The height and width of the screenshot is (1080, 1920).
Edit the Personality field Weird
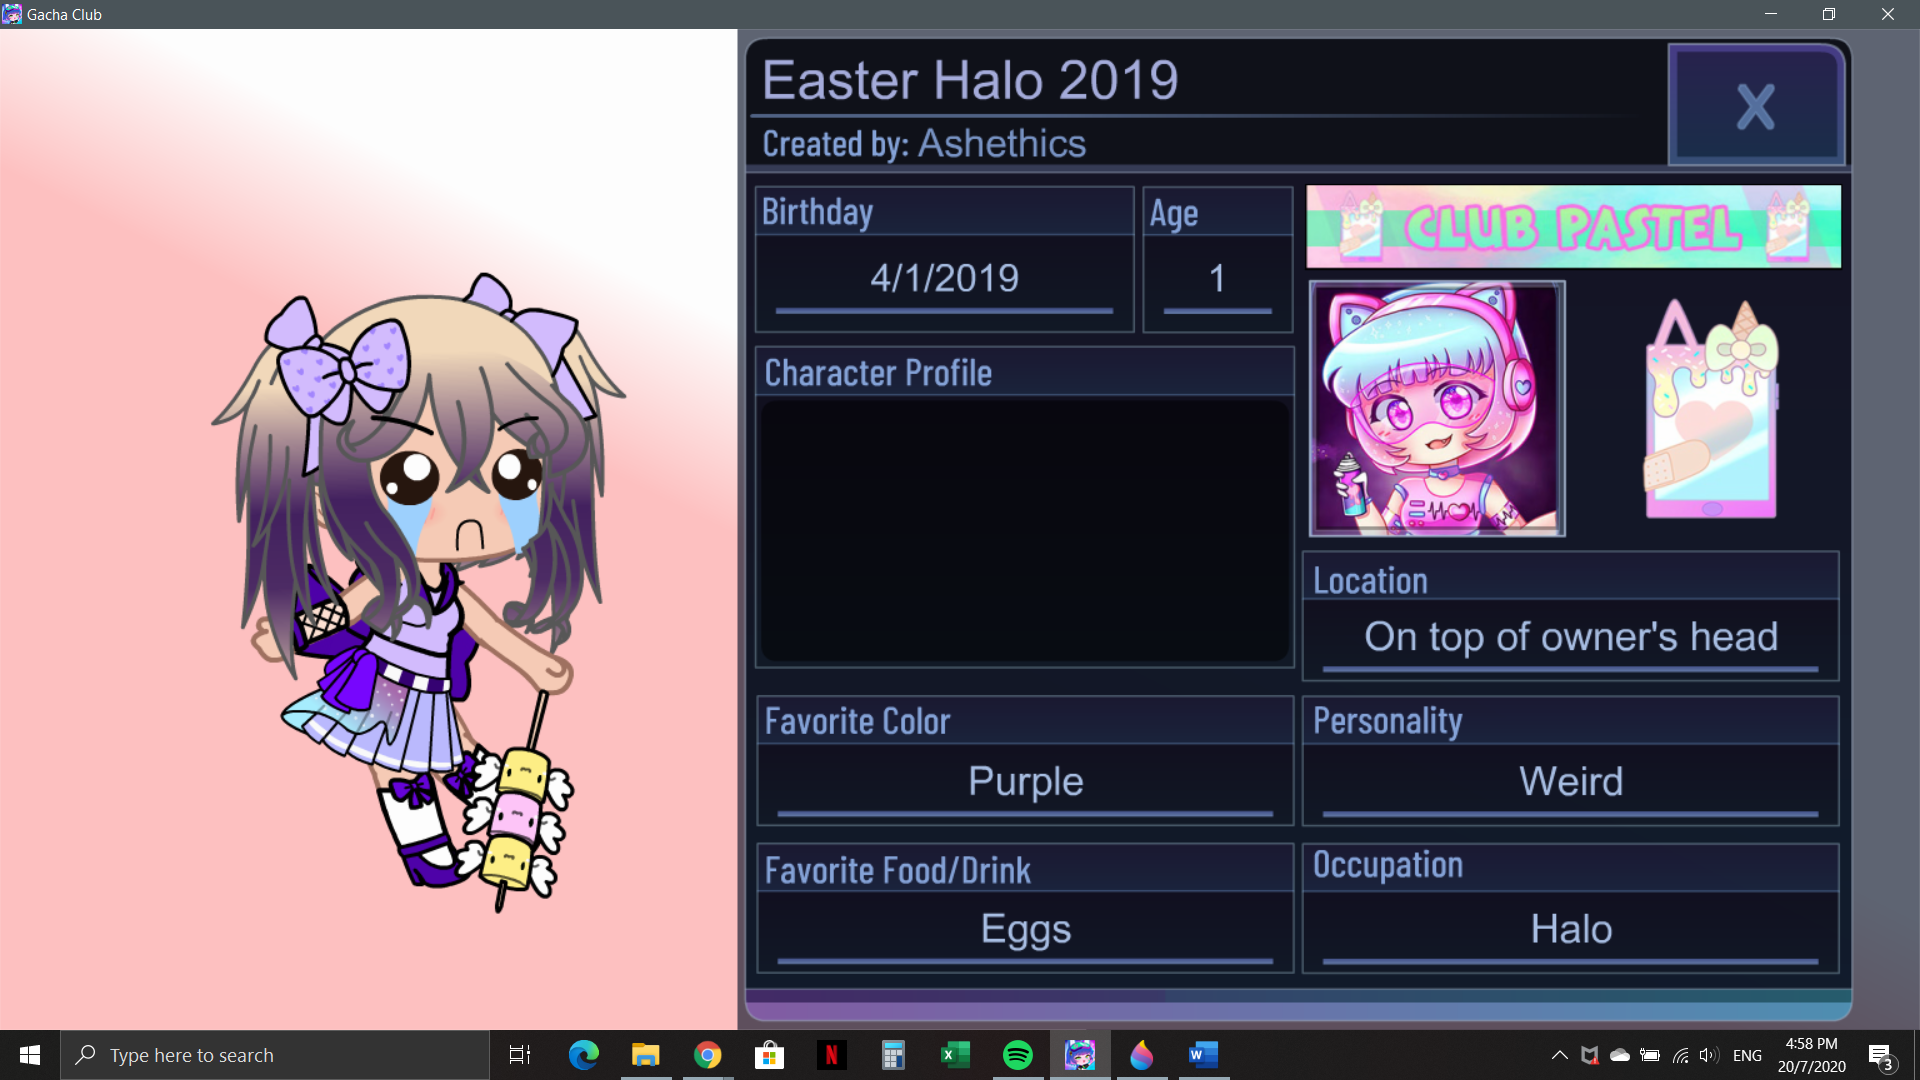[x=1571, y=782]
